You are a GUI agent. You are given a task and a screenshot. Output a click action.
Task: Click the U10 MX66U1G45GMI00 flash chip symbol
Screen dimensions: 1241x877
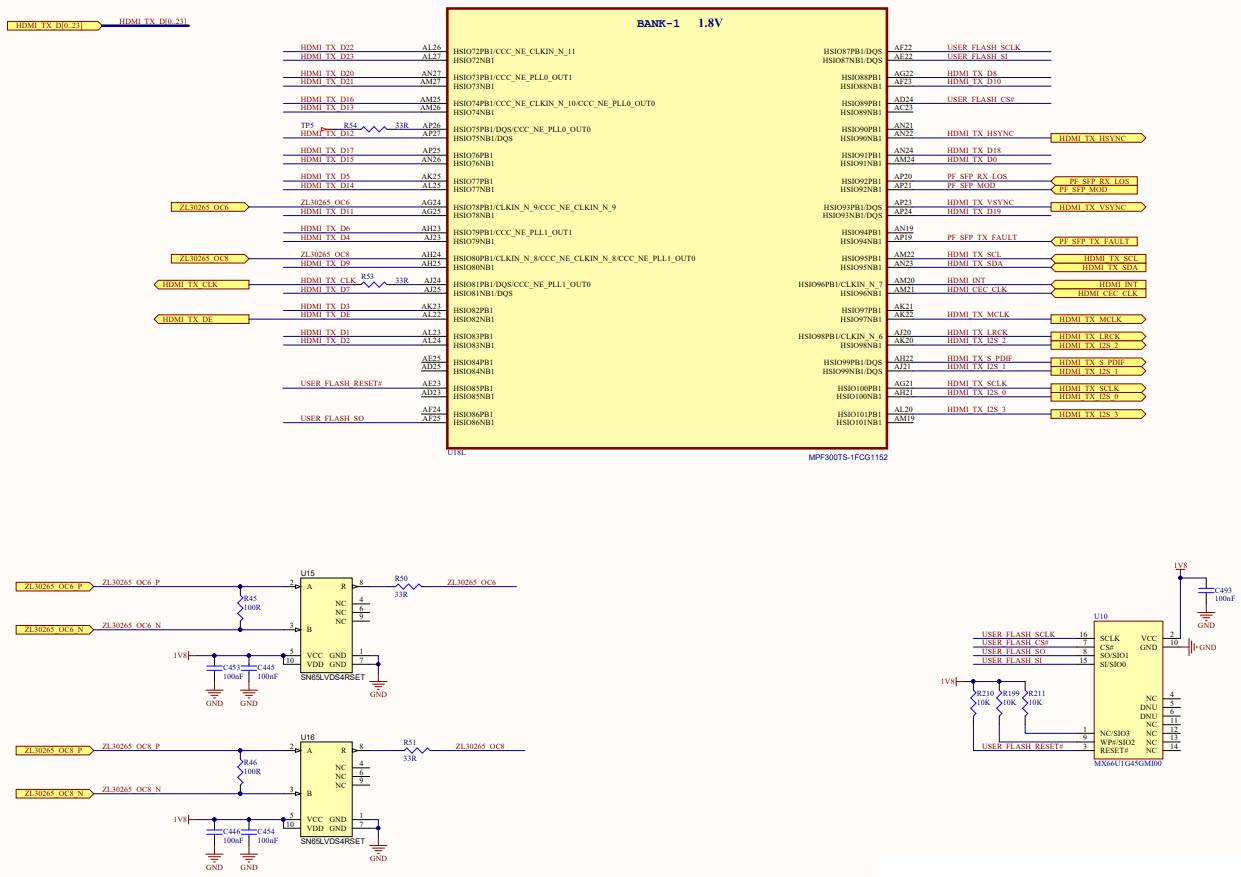pyautogui.click(x=1129, y=690)
